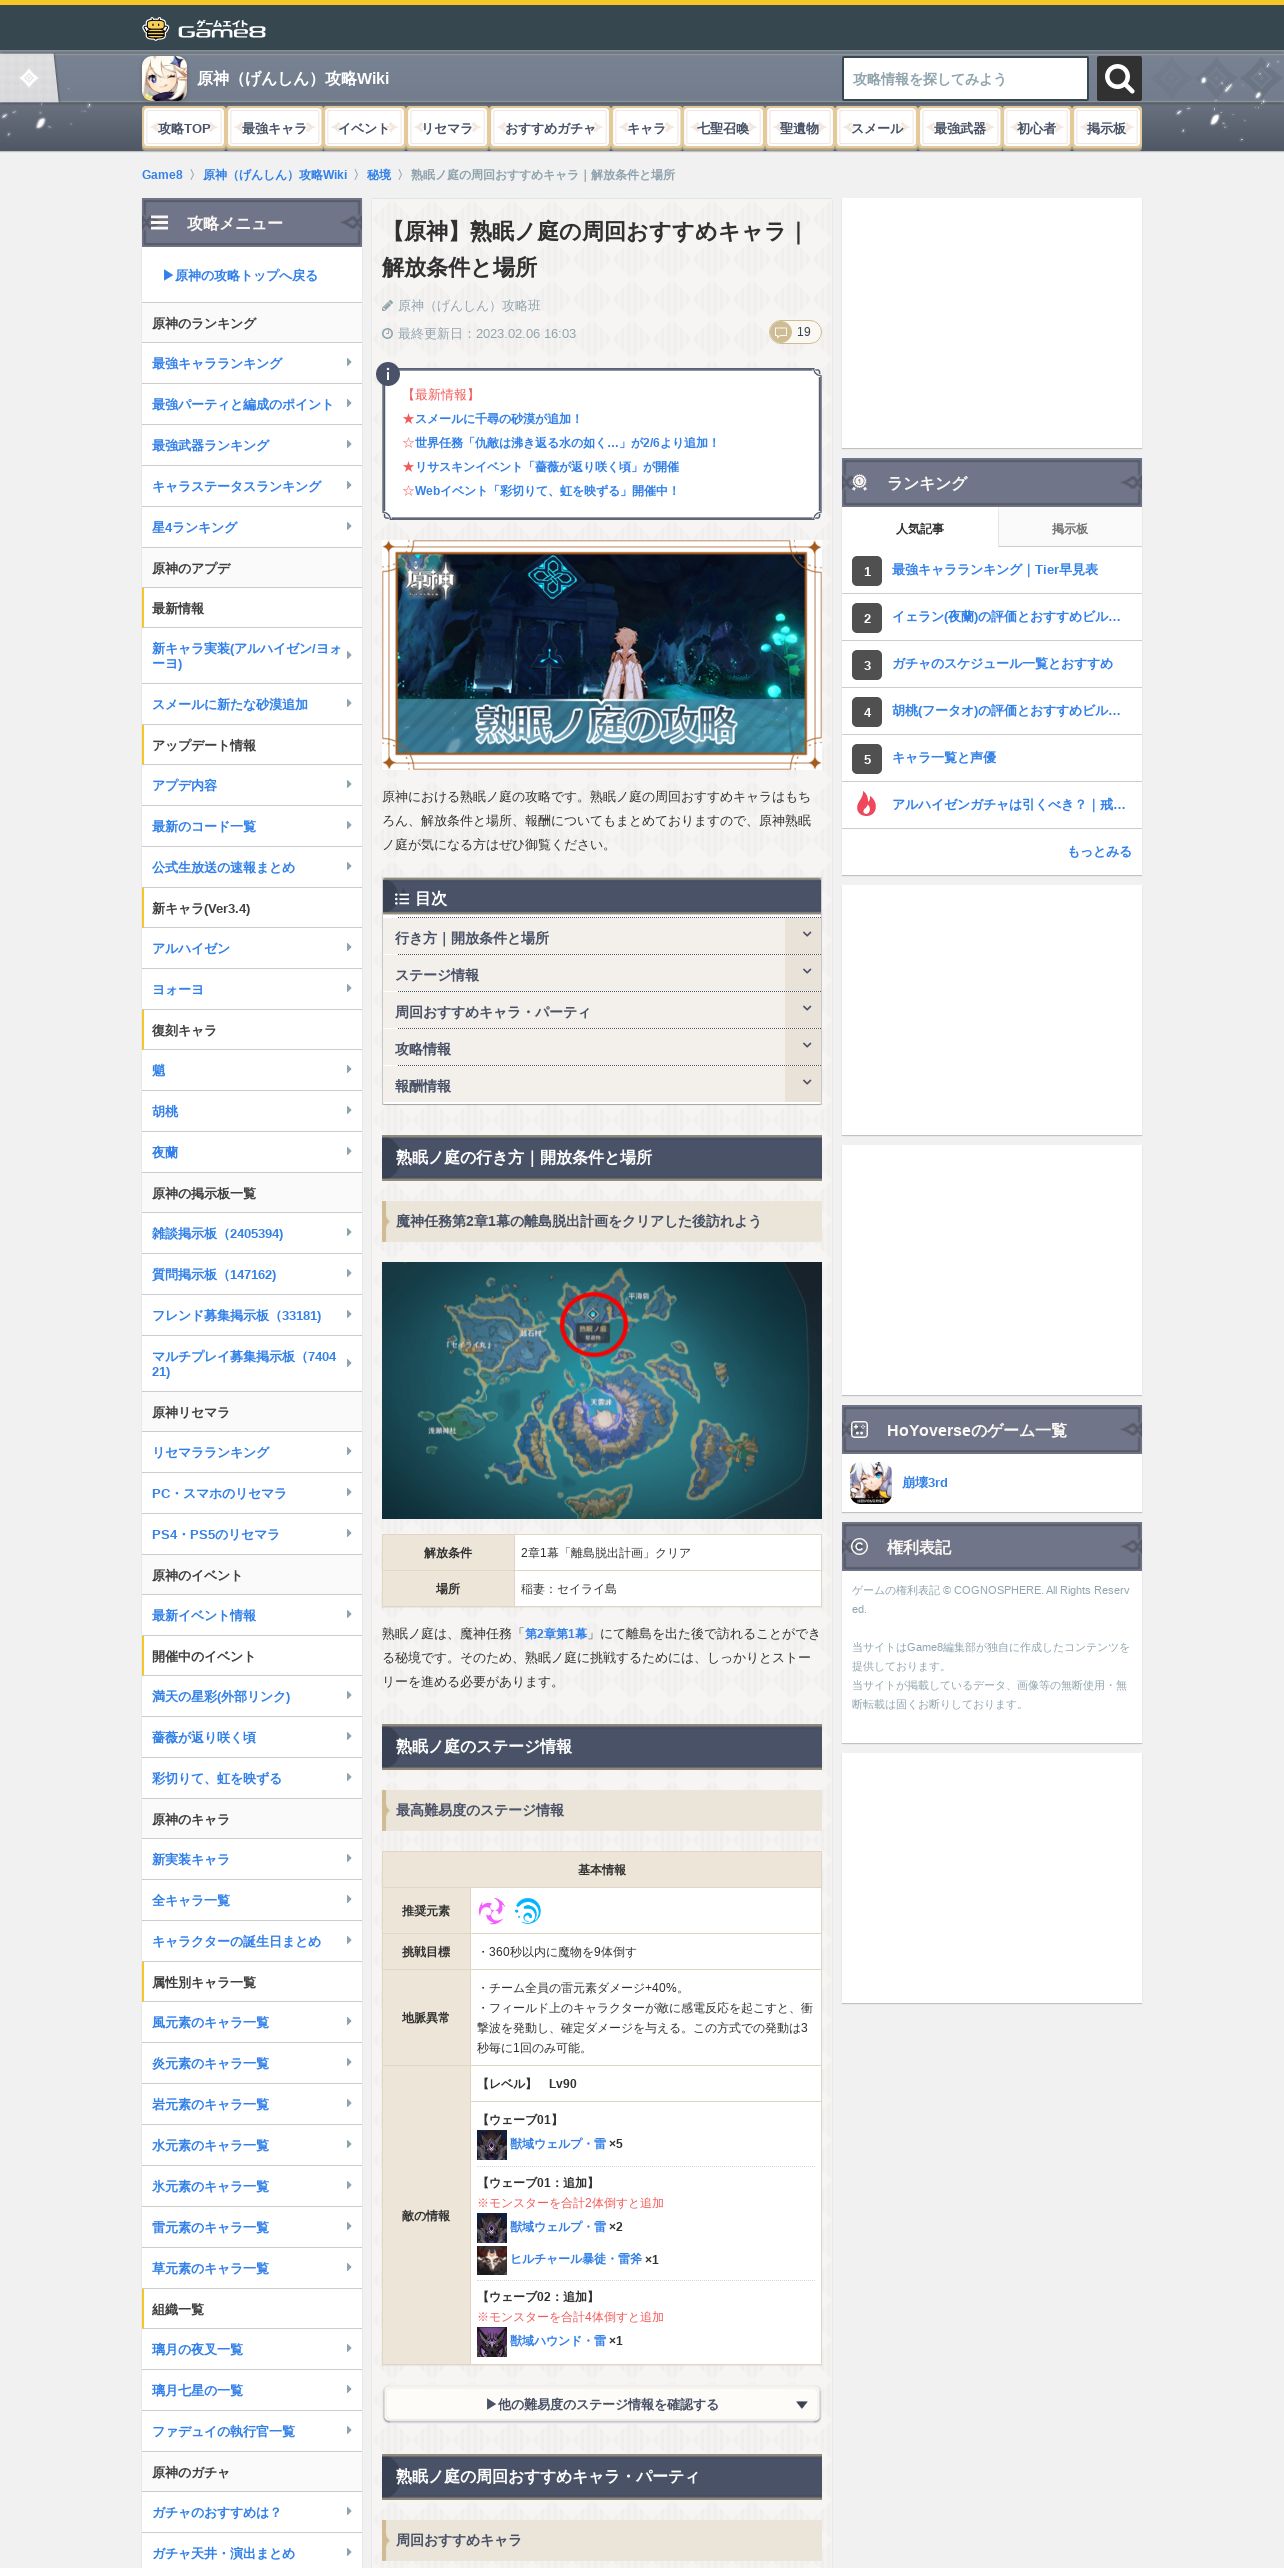This screenshot has width=1284, height=2568.
Task: Click the Genshin wiki character avatar icon
Action: (164, 78)
